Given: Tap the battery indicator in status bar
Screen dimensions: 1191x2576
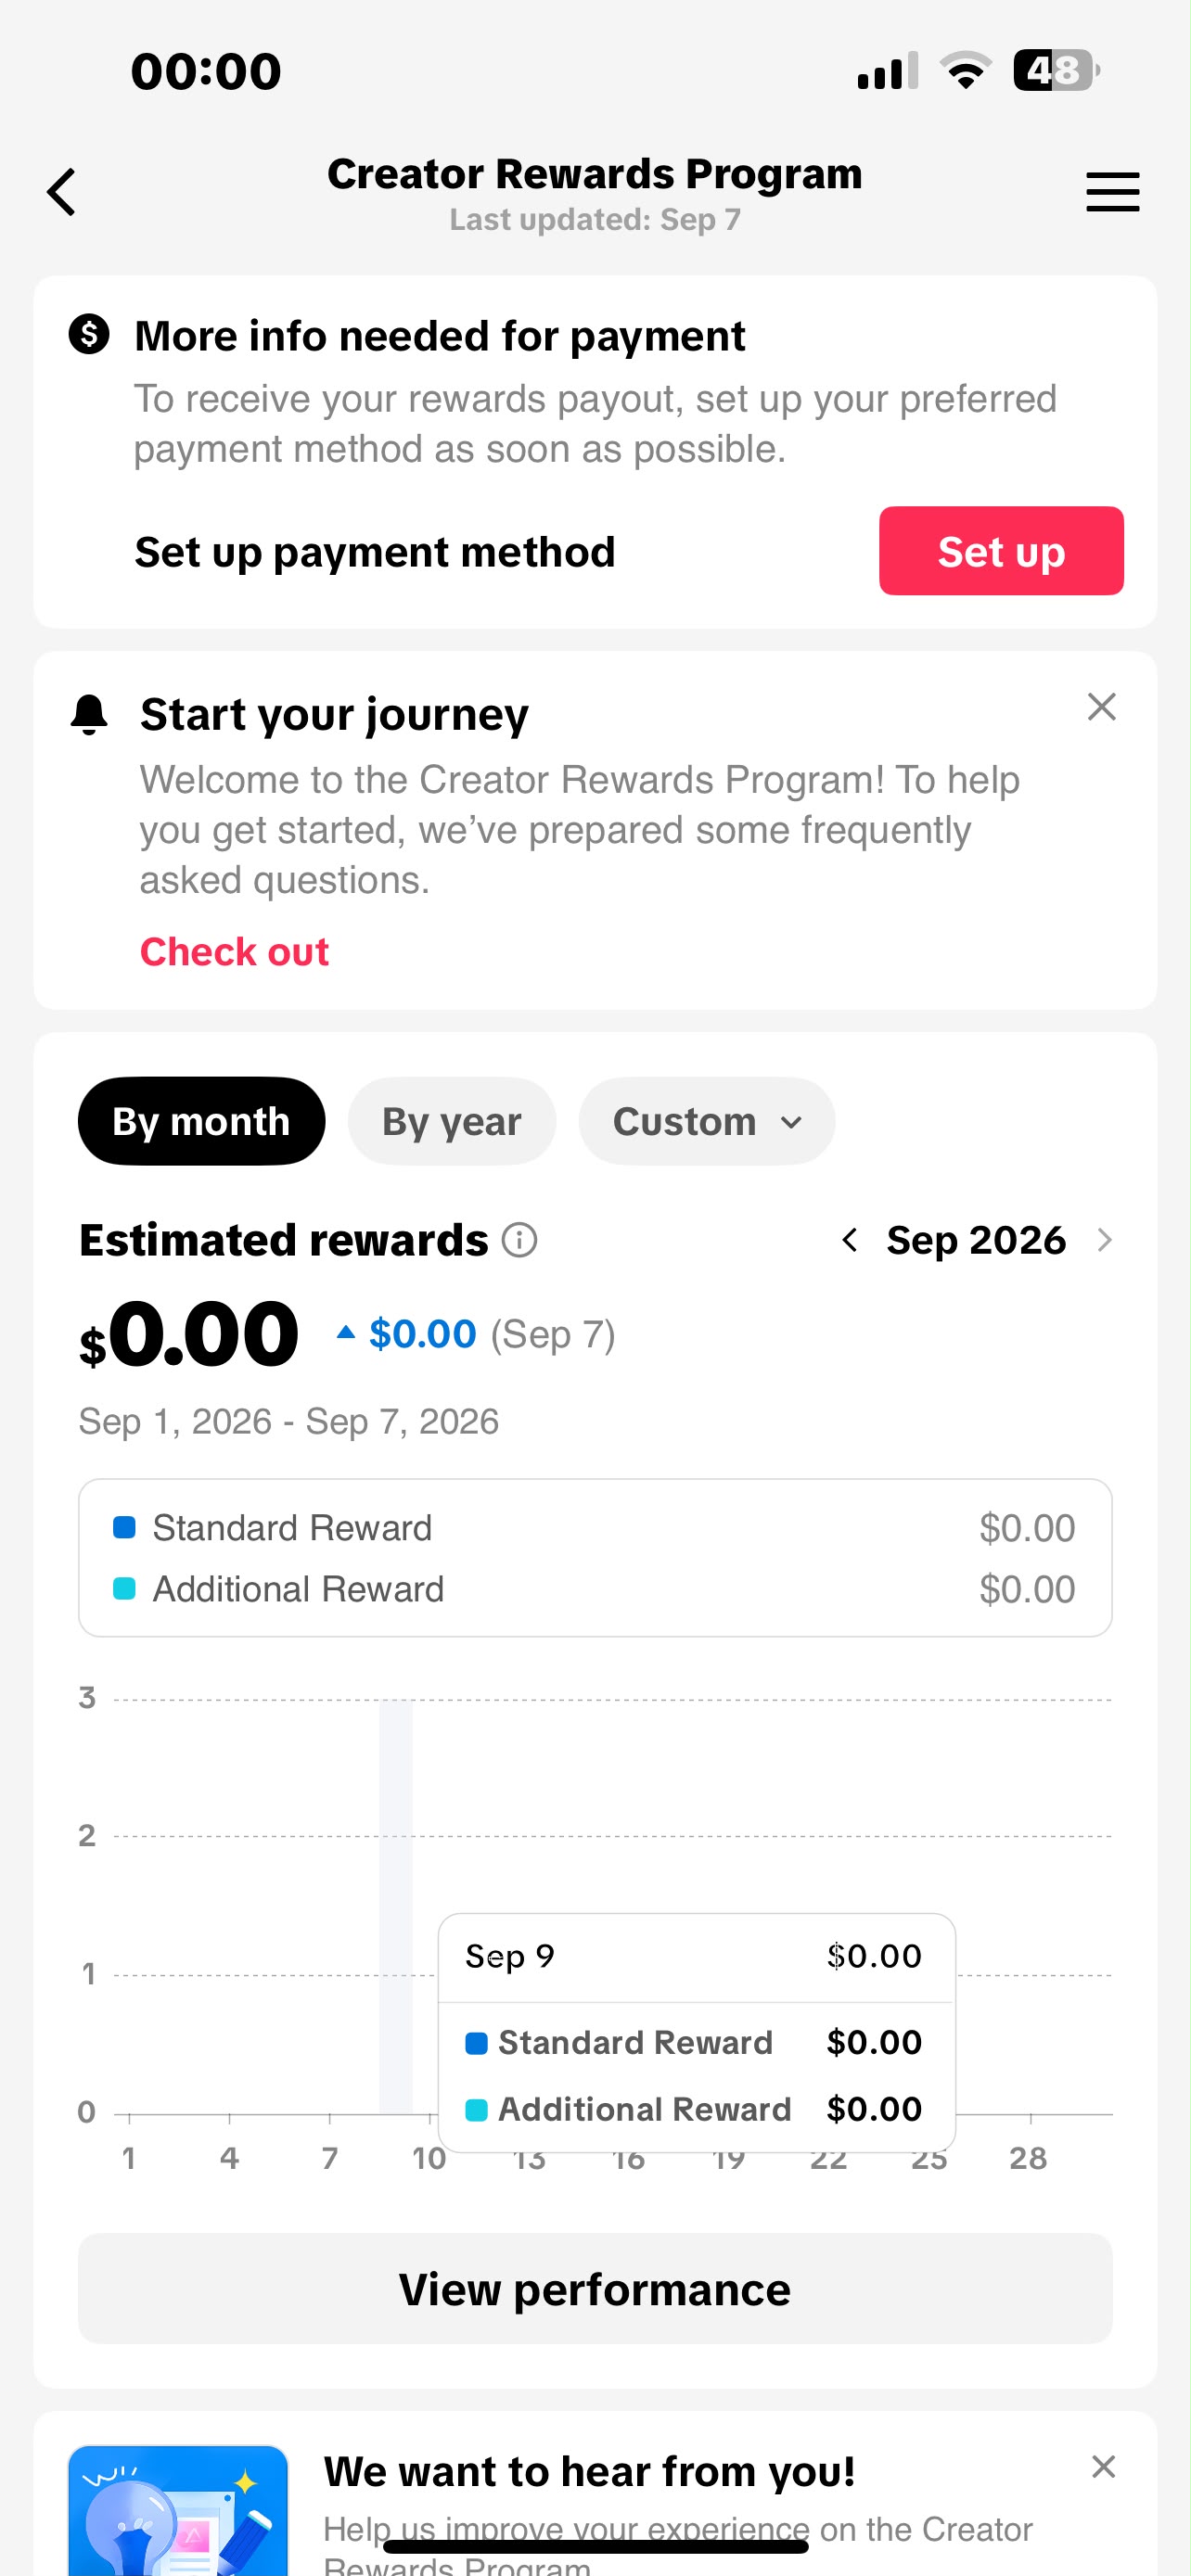Looking at the screenshot, I should click(1056, 71).
